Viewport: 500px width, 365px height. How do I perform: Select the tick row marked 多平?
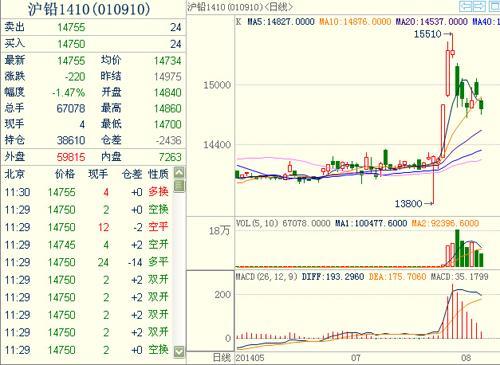coord(87,263)
